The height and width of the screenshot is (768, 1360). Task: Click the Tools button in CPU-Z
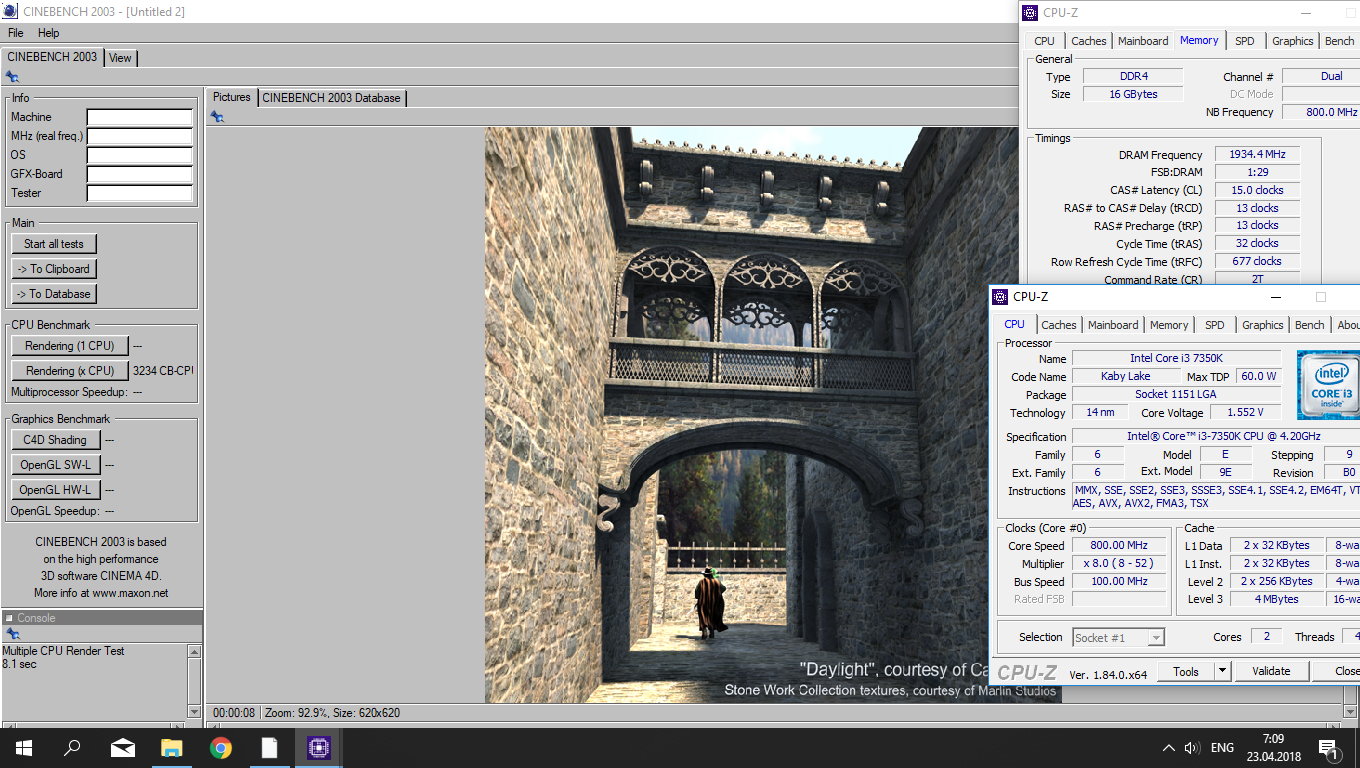click(1186, 671)
